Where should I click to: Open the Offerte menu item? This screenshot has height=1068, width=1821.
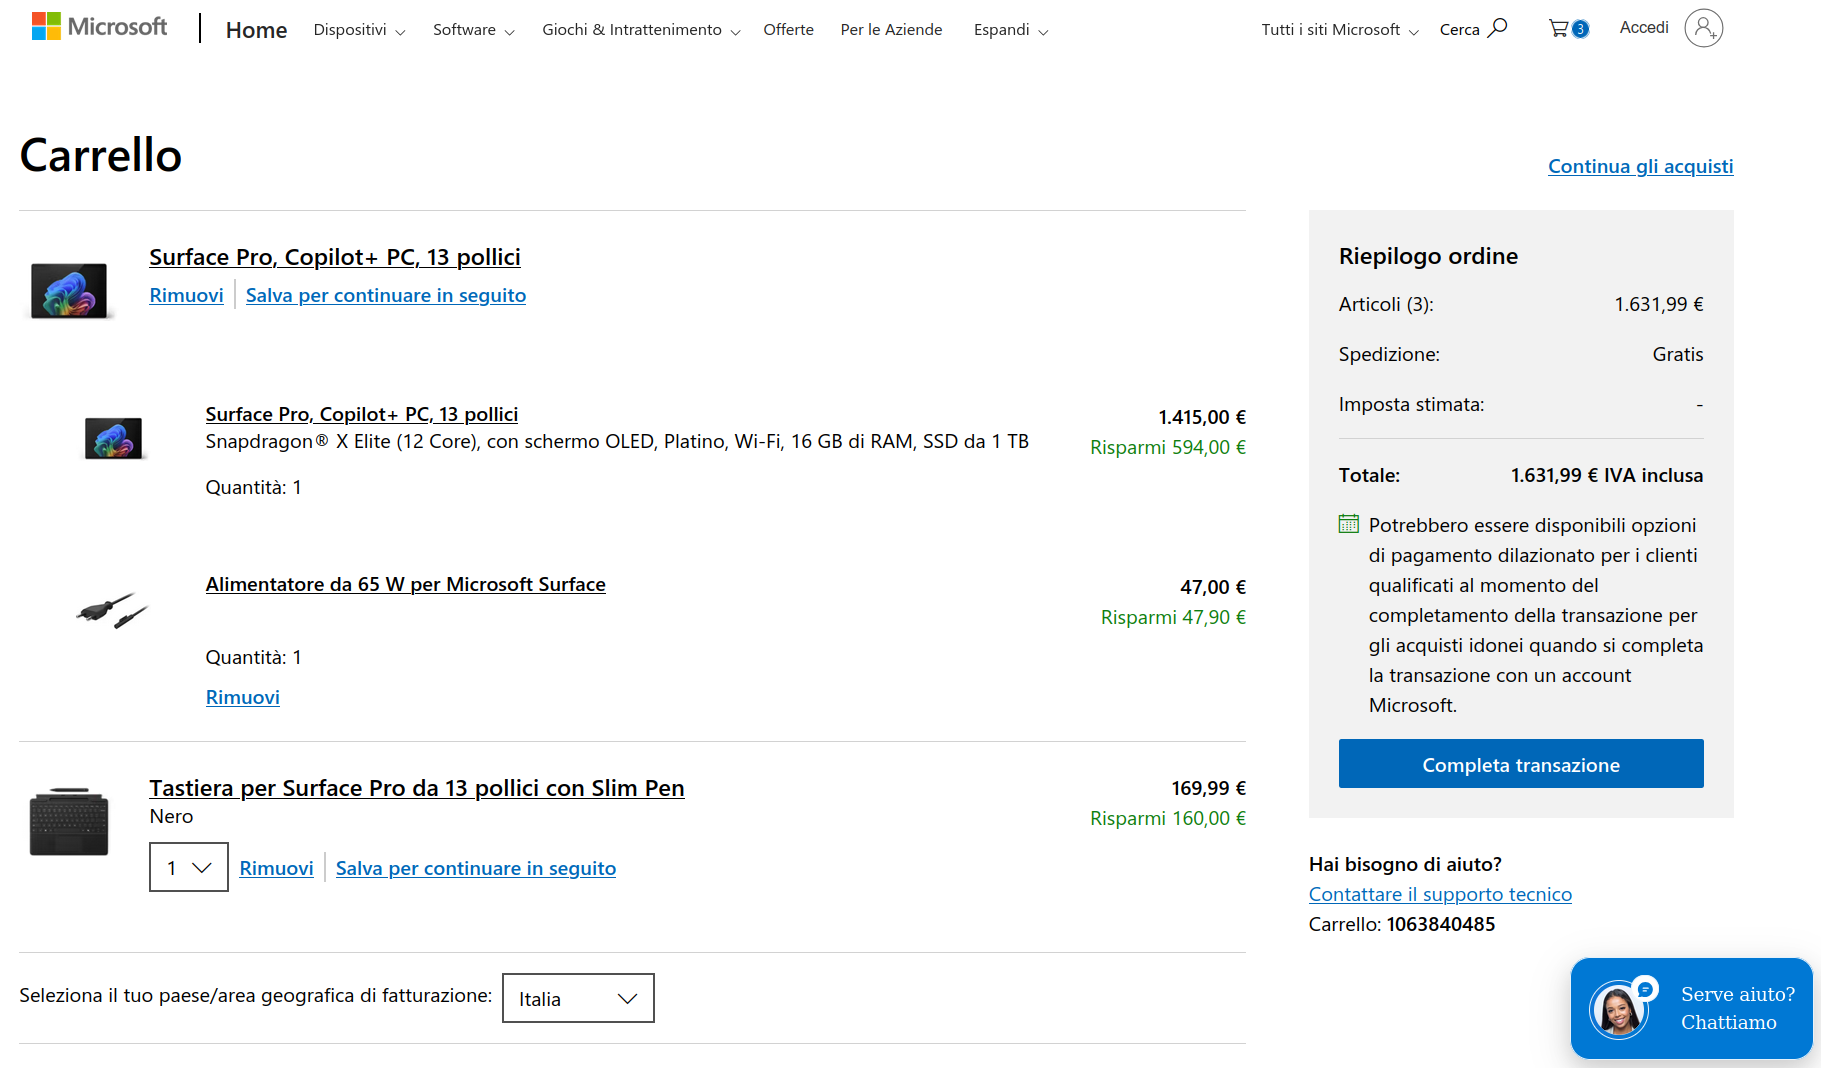pos(788,30)
